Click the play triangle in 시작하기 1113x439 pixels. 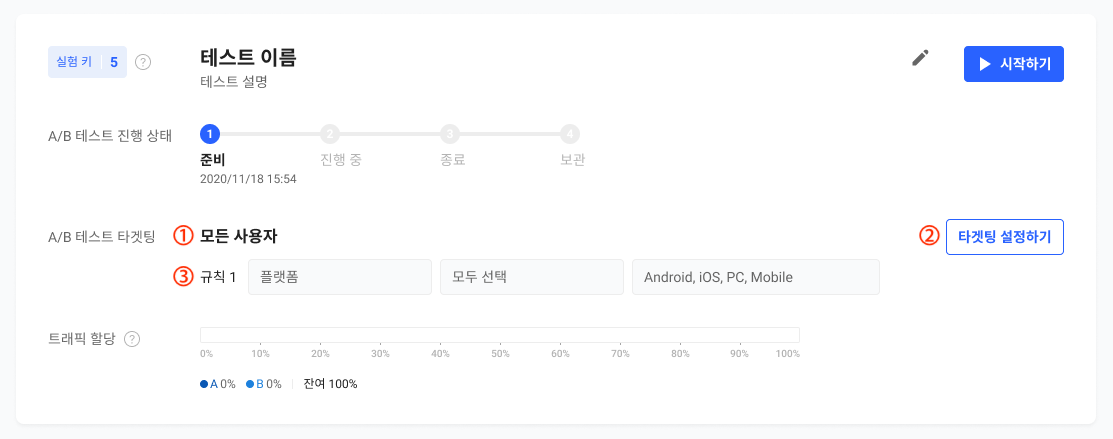pyautogui.click(x=985, y=64)
